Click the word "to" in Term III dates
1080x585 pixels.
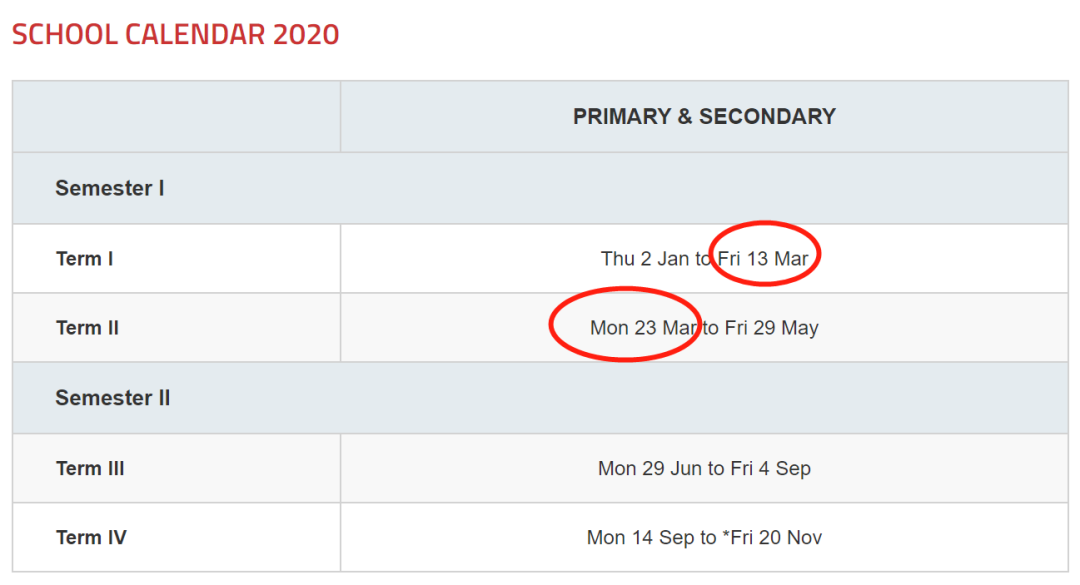point(716,468)
